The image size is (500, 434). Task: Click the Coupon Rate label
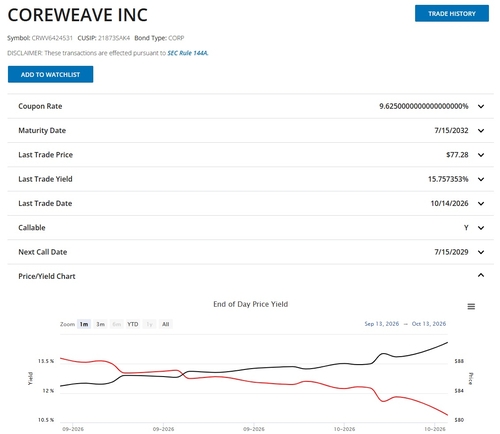click(x=40, y=106)
